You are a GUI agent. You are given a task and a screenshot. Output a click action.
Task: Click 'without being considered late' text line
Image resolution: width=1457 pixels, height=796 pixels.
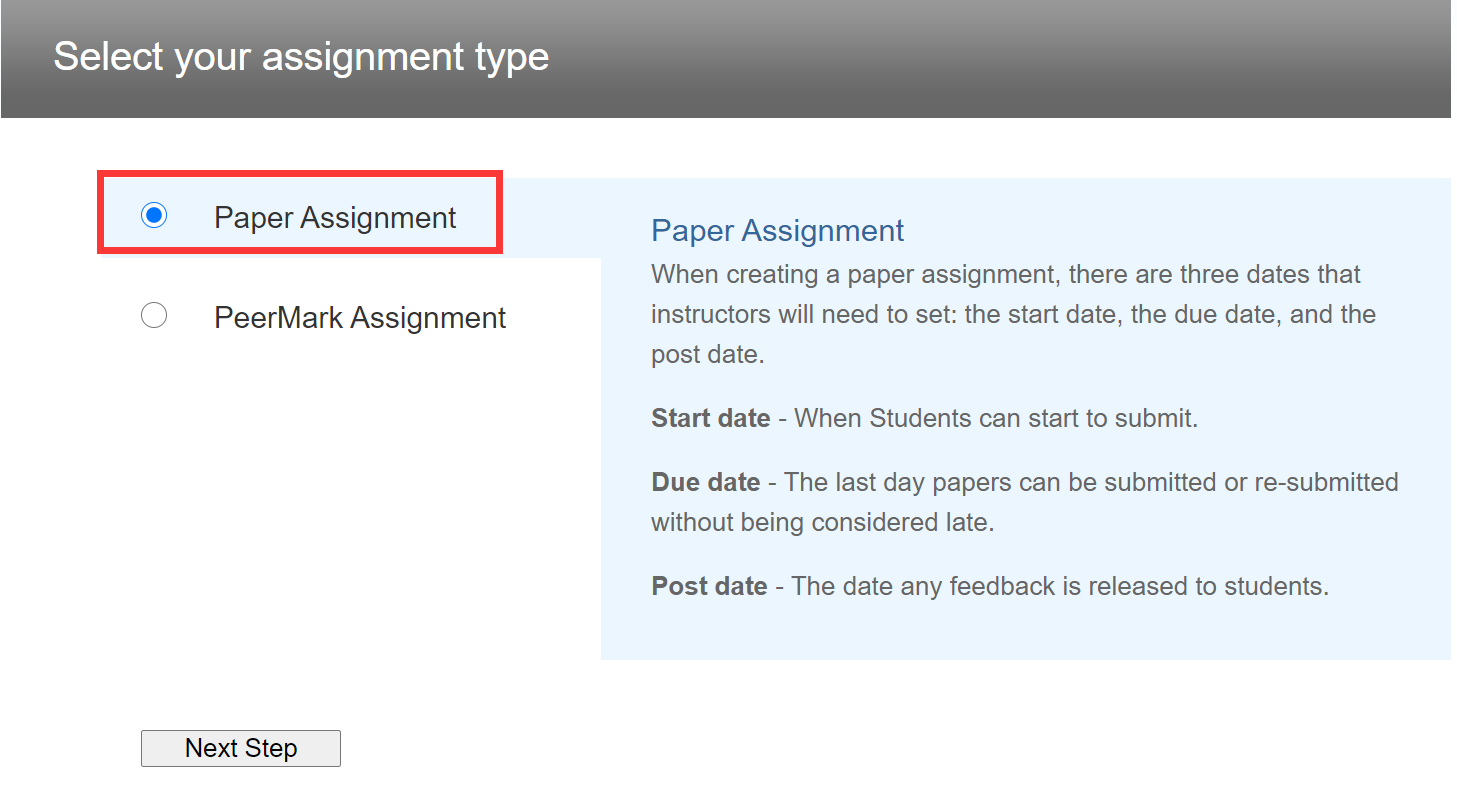click(x=822, y=522)
